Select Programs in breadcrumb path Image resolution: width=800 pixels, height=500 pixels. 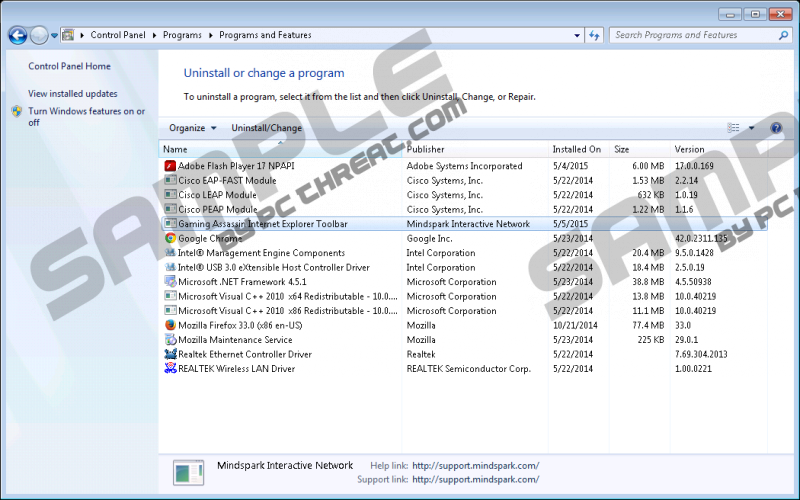(182, 35)
